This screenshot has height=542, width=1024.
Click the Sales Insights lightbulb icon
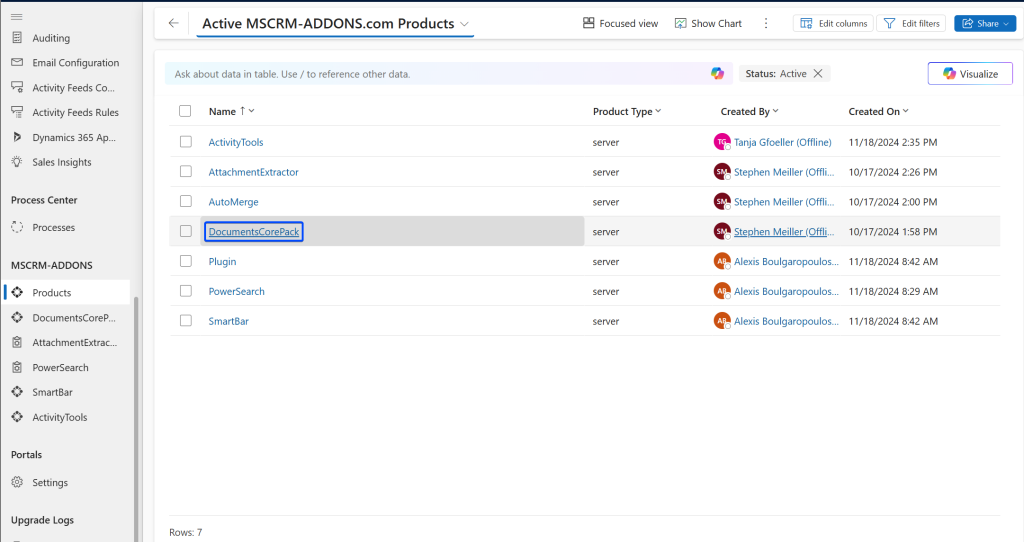[x=17, y=162]
